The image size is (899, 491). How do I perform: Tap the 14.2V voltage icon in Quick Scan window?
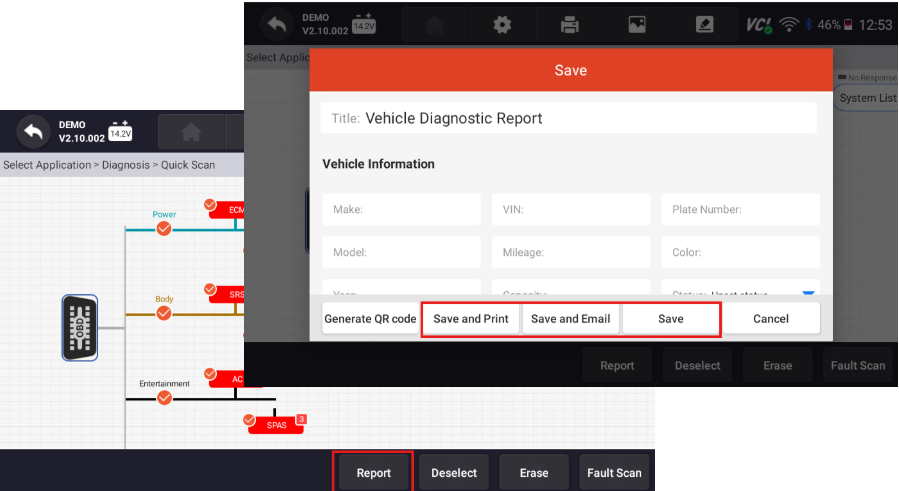[x=120, y=131]
